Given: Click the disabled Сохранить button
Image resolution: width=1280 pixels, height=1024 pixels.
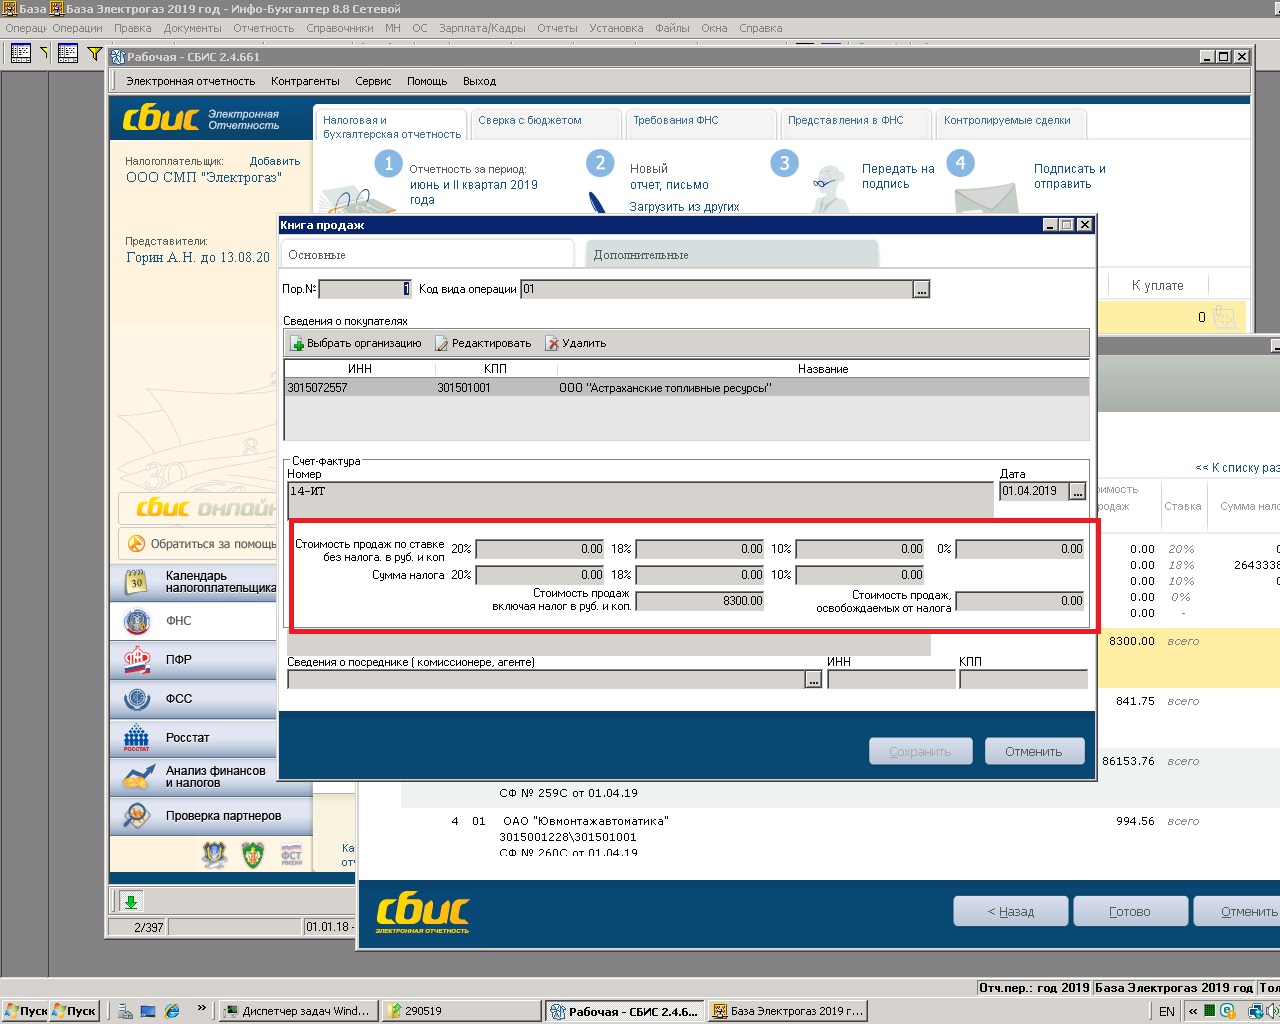Looking at the screenshot, I should point(920,751).
